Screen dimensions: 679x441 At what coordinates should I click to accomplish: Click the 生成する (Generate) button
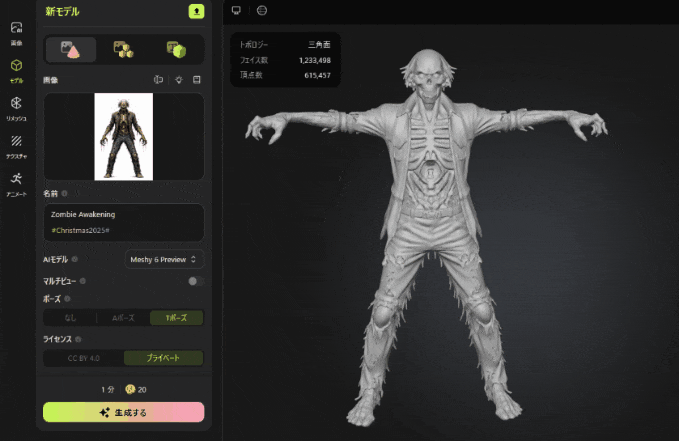124,412
